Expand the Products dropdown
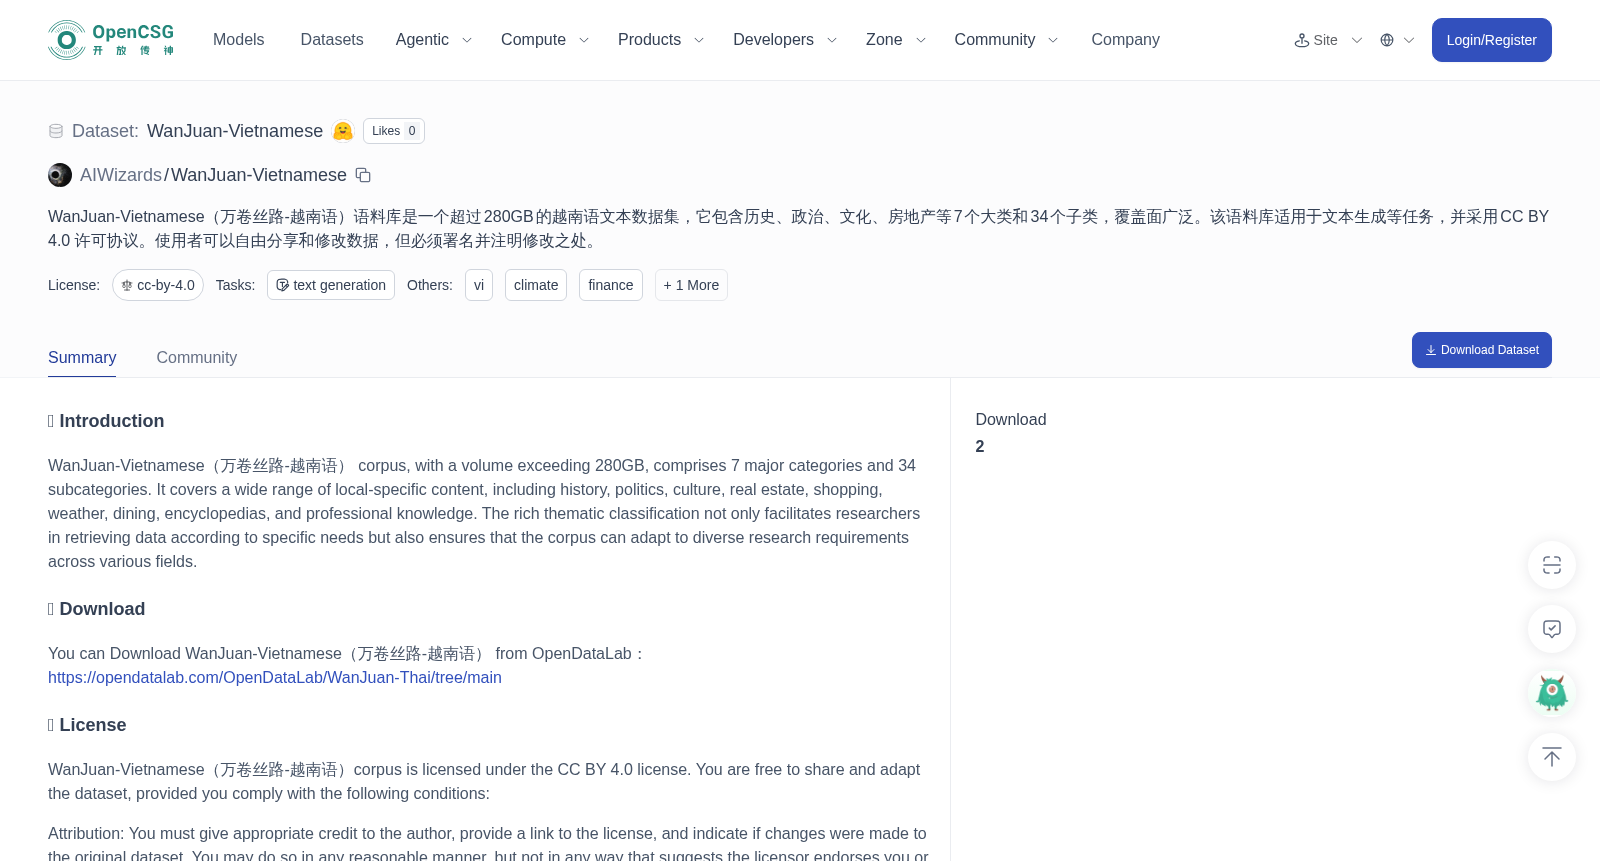 click(x=661, y=40)
